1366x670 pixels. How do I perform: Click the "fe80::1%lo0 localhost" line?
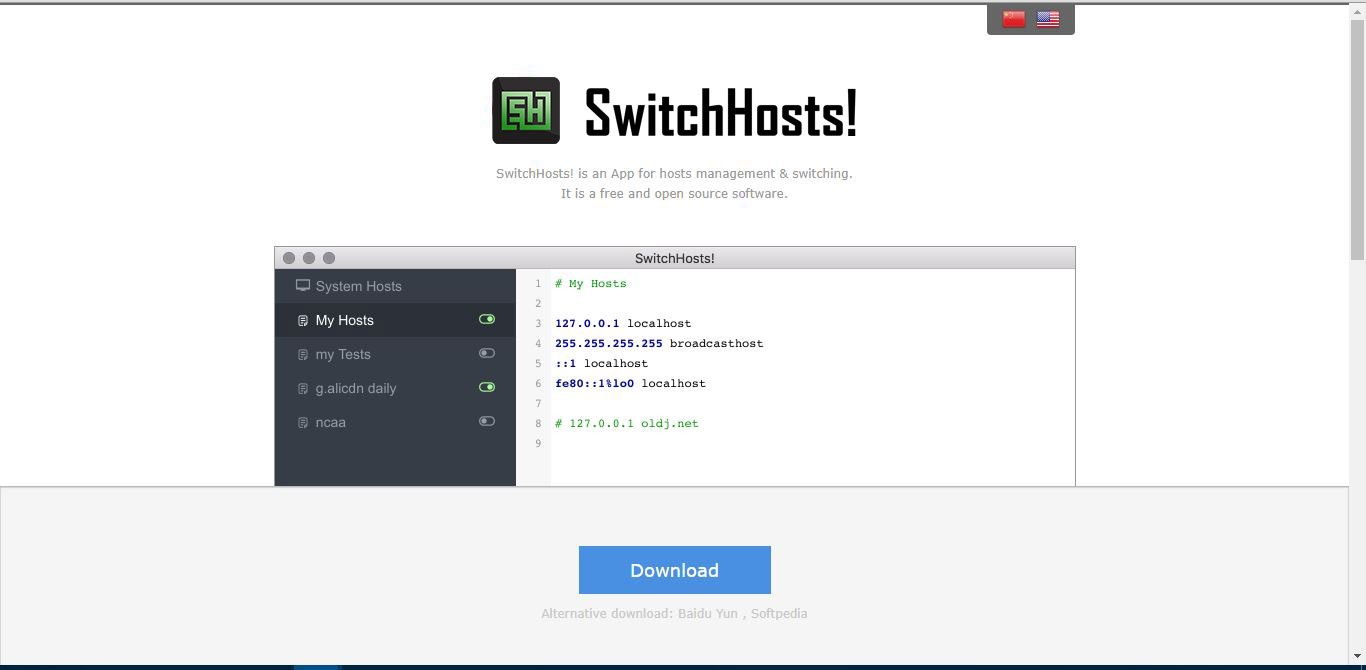point(630,384)
